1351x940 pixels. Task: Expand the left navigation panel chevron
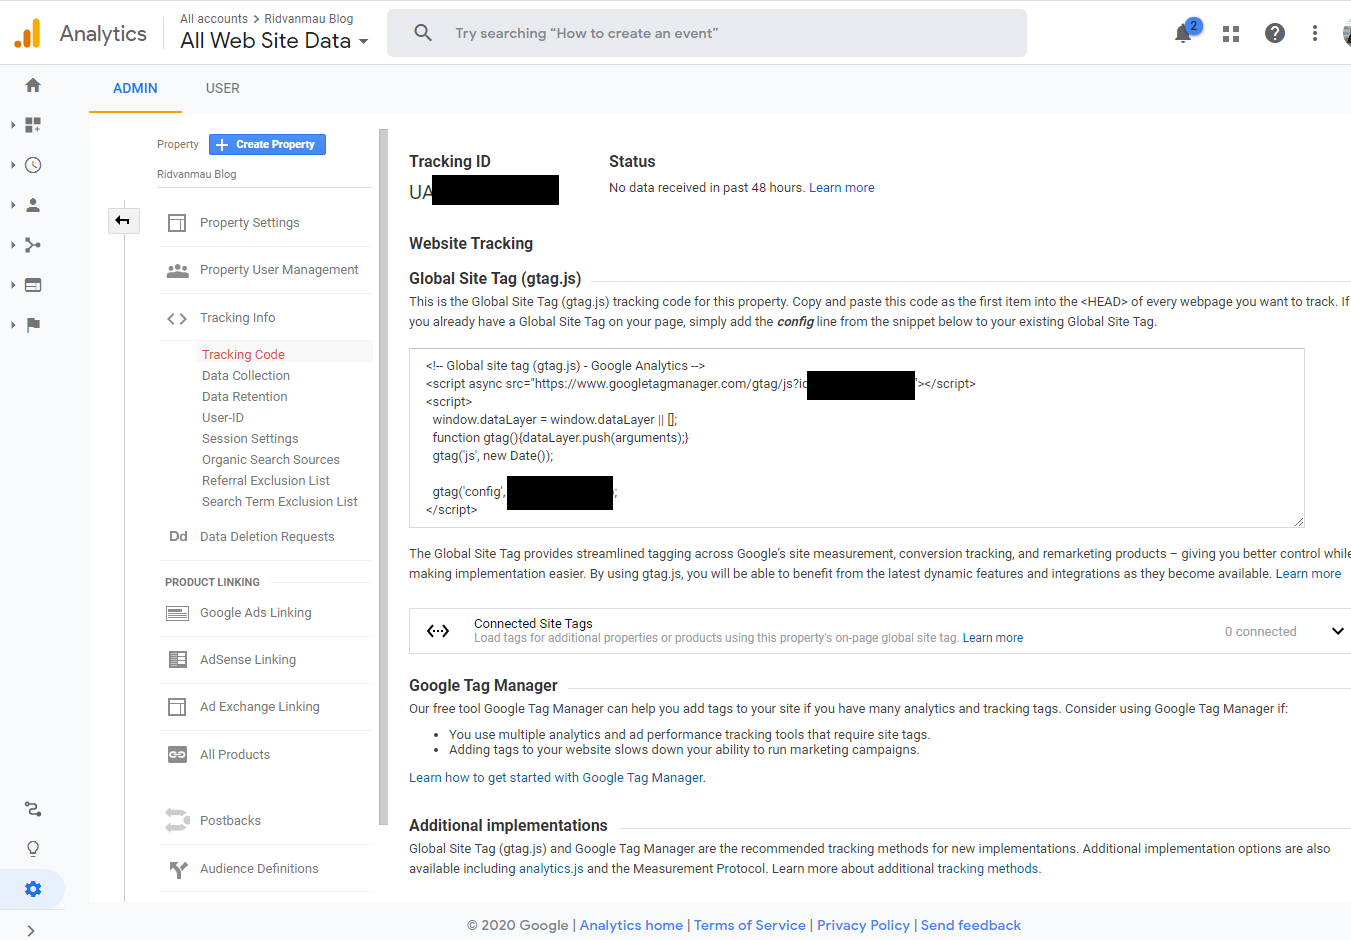(x=31, y=931)
